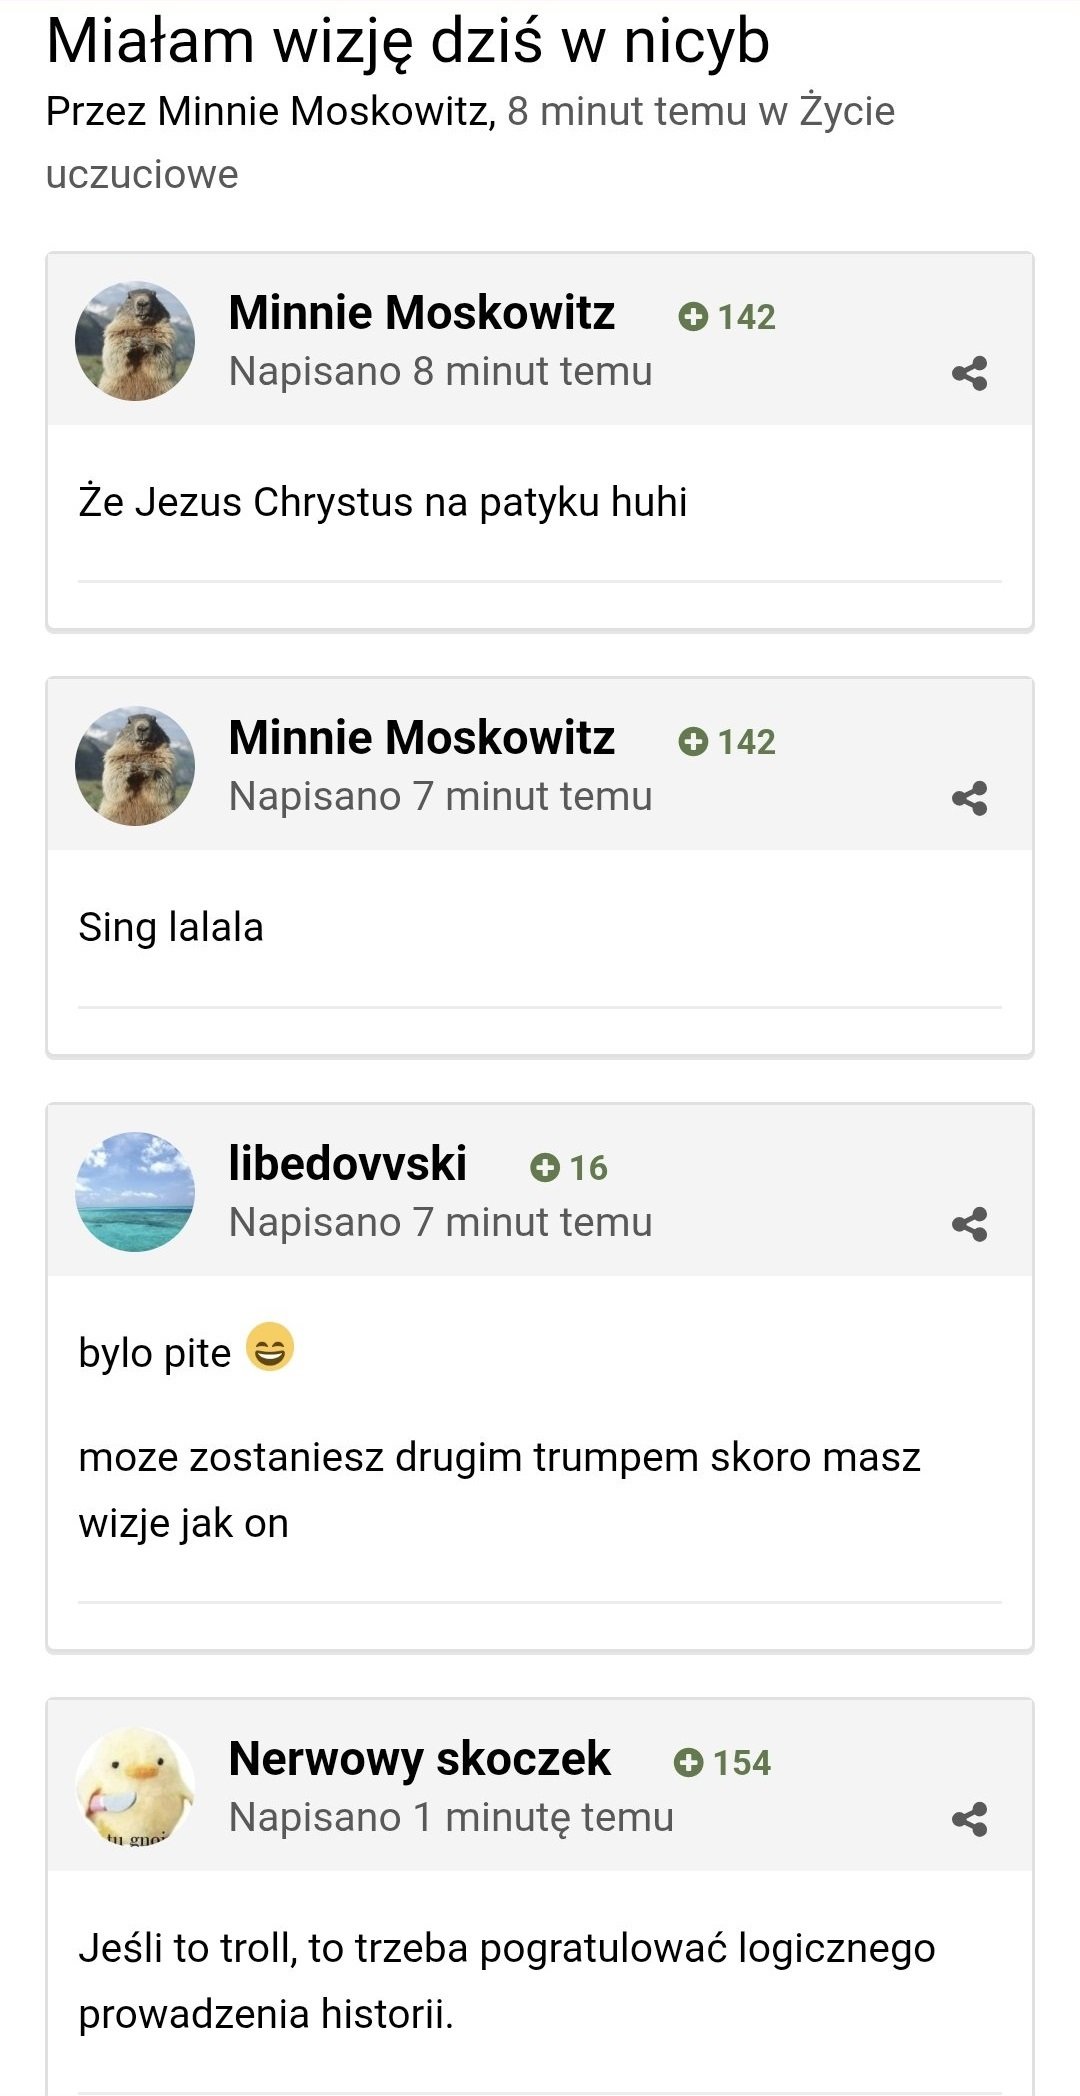Share the 'Sing lalala' post

(969, 799)
